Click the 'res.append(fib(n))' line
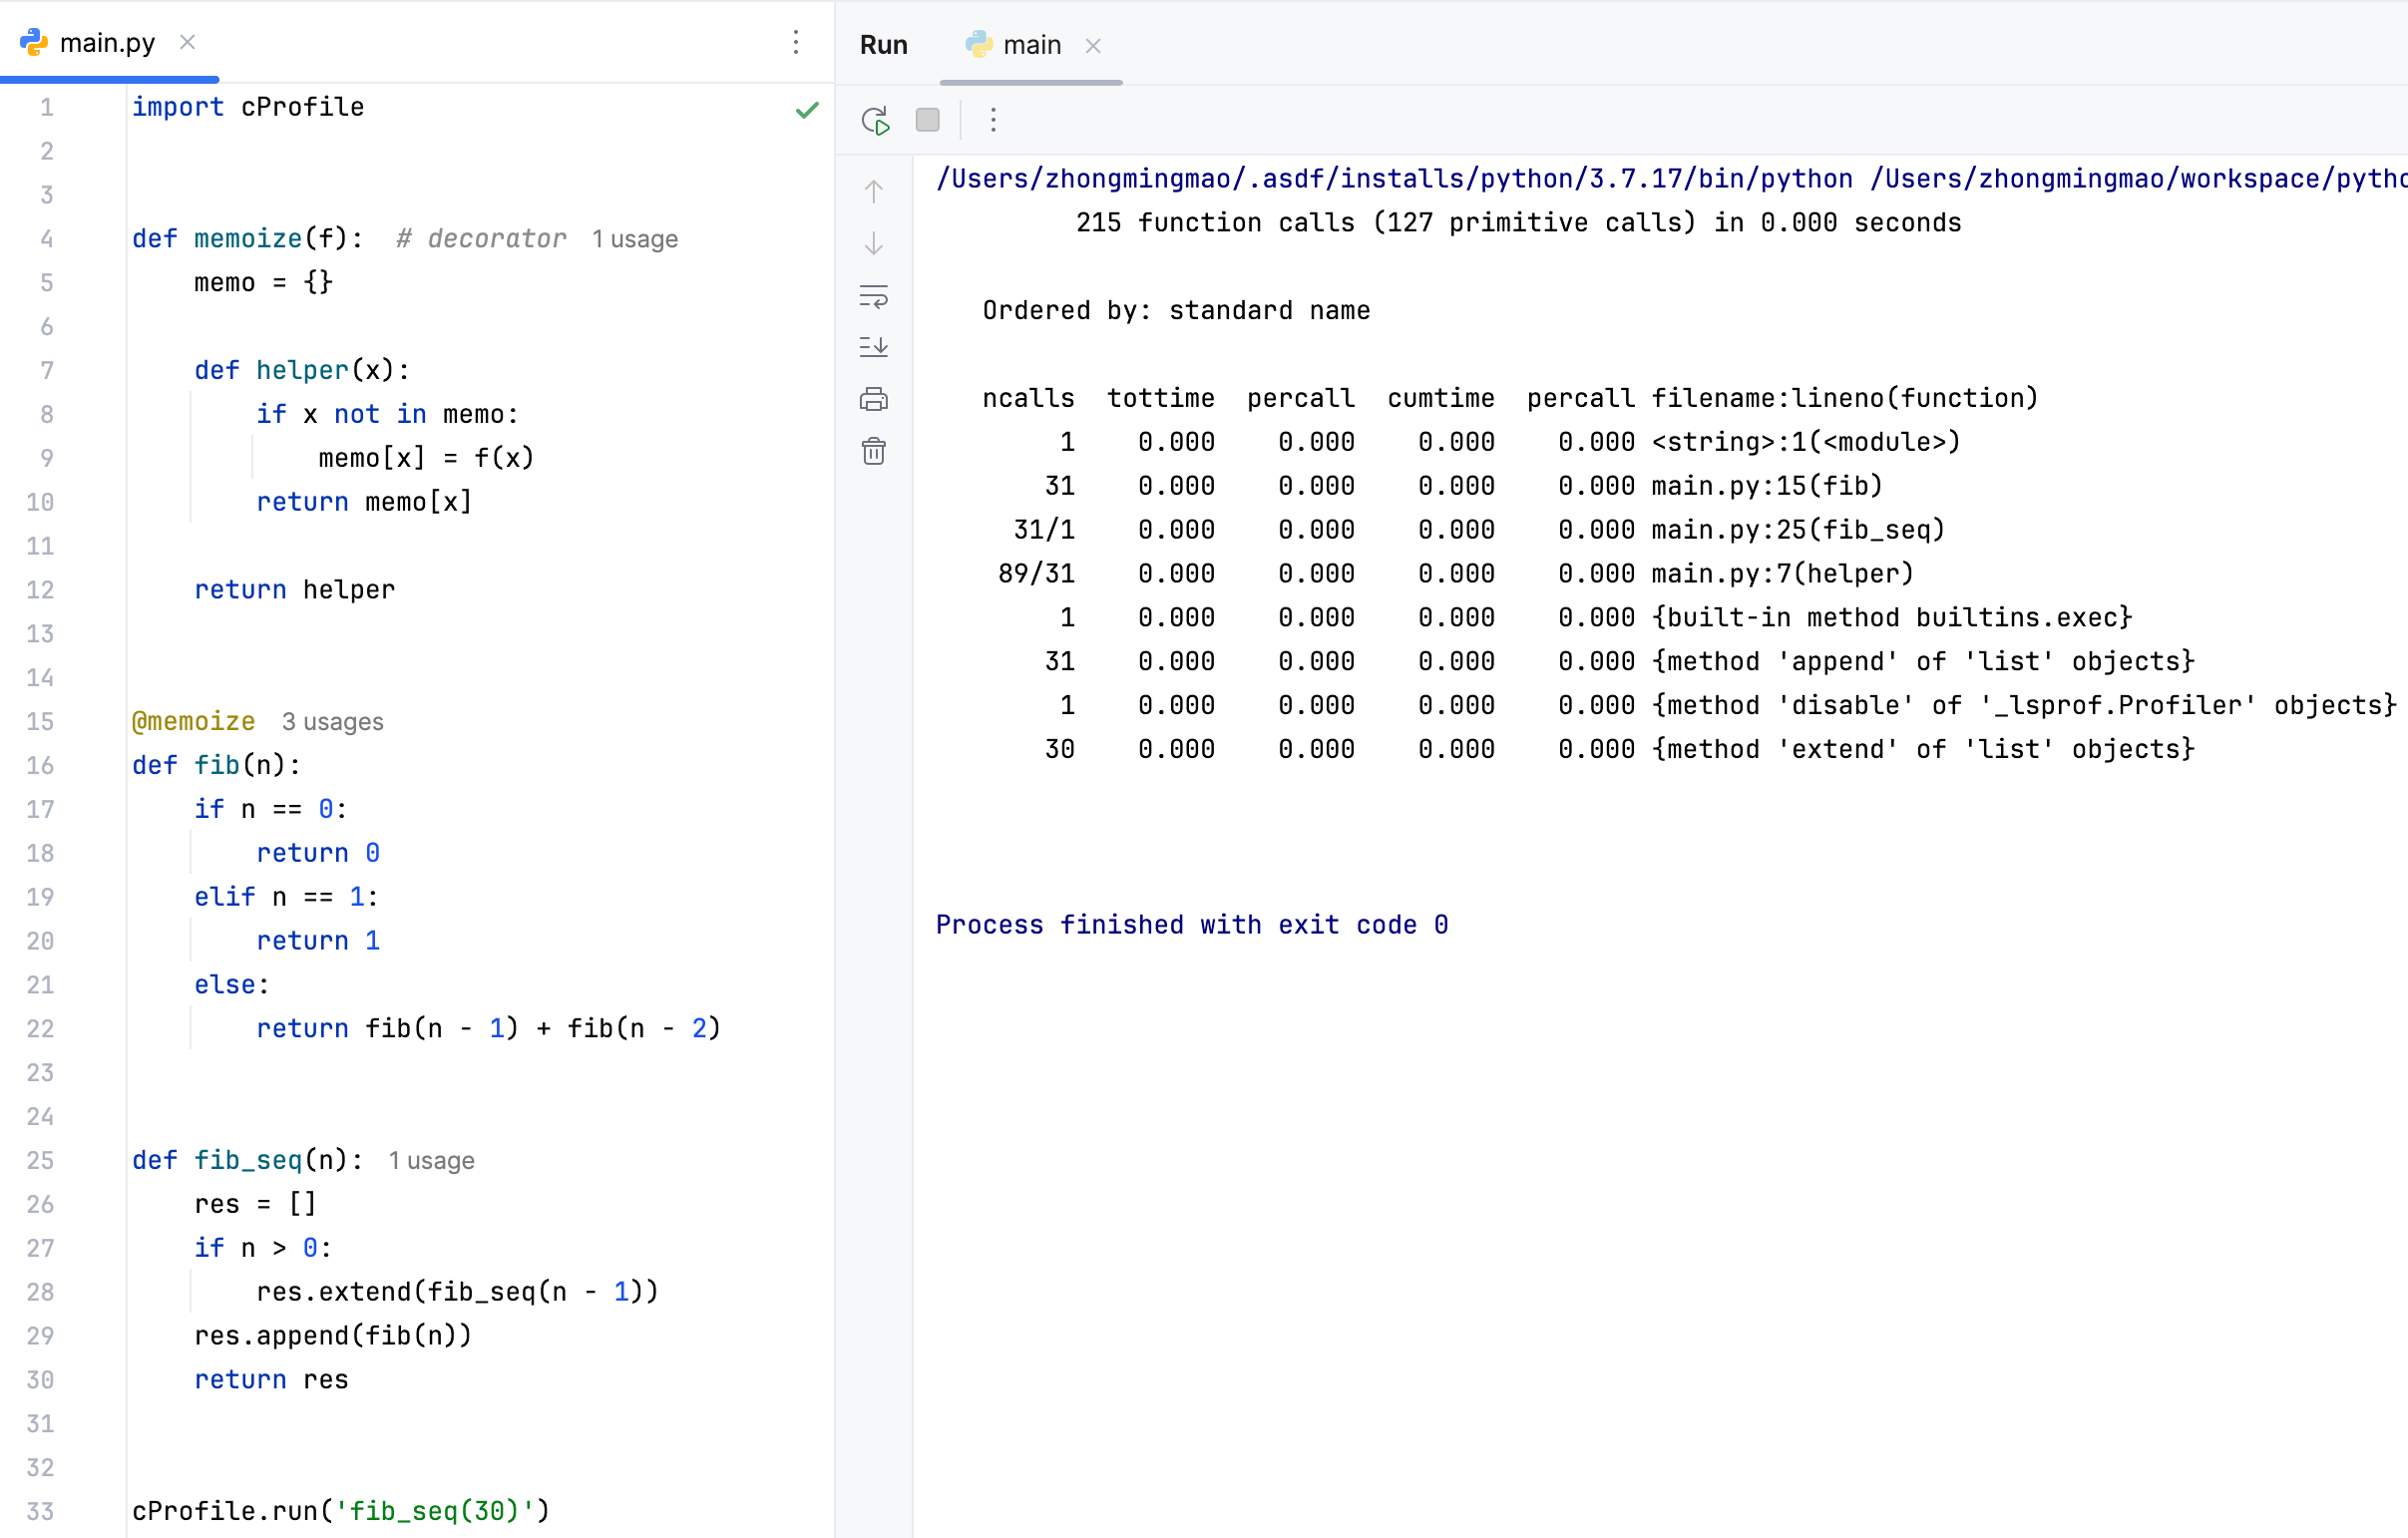This screenshot has width=2408, height=1538. (x=333, y=1336)
